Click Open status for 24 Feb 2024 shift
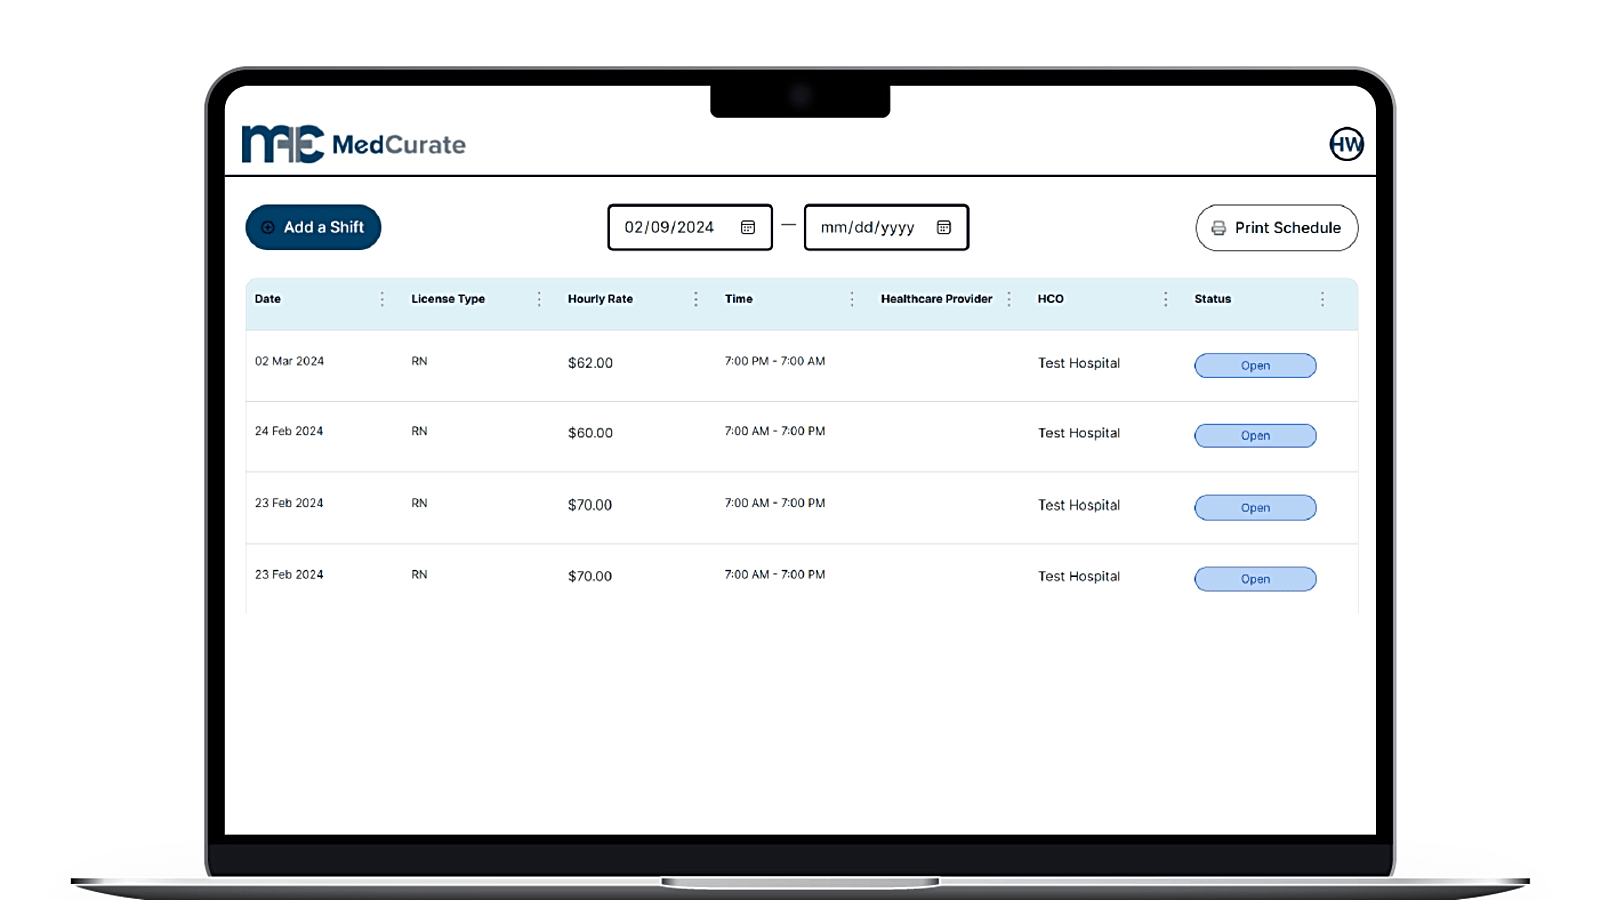 (1255, 436)
